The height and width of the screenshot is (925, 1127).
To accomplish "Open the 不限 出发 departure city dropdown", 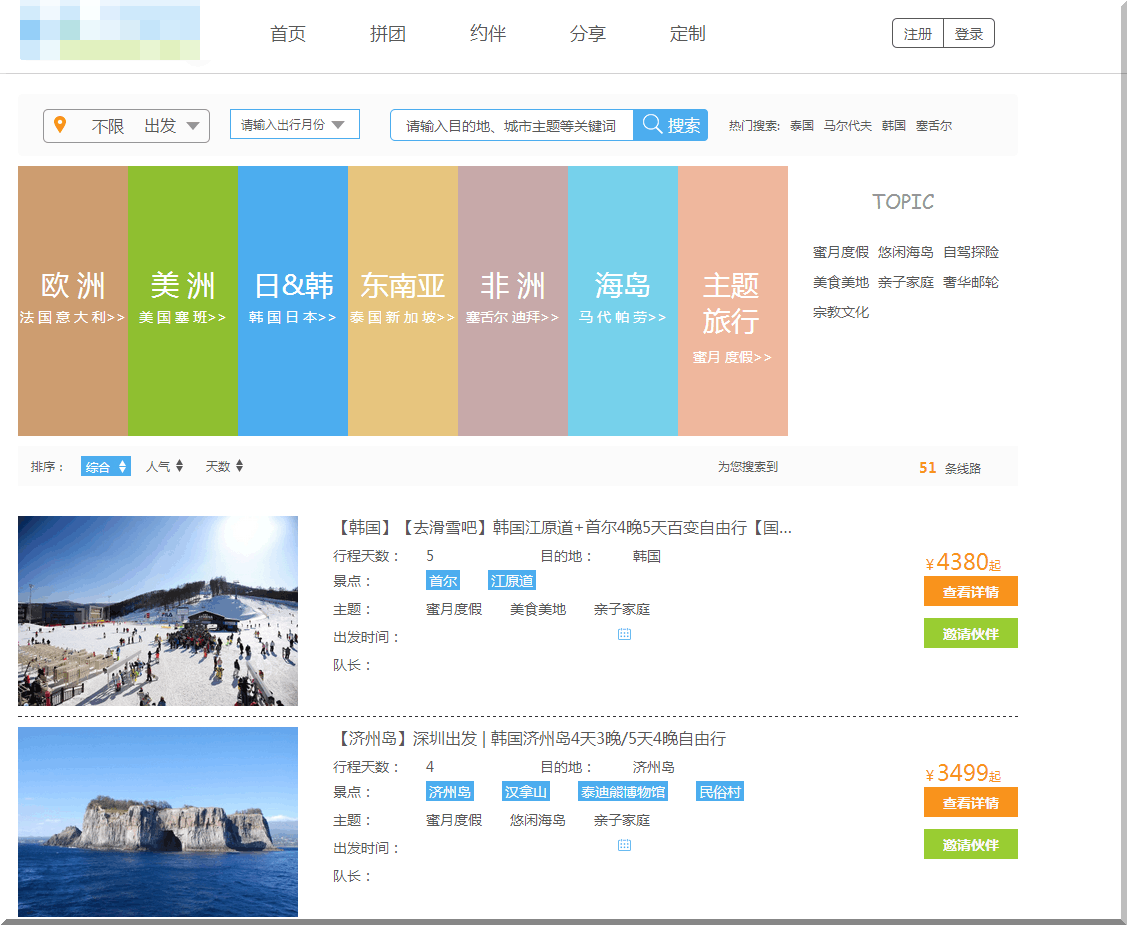I will 125,125.
